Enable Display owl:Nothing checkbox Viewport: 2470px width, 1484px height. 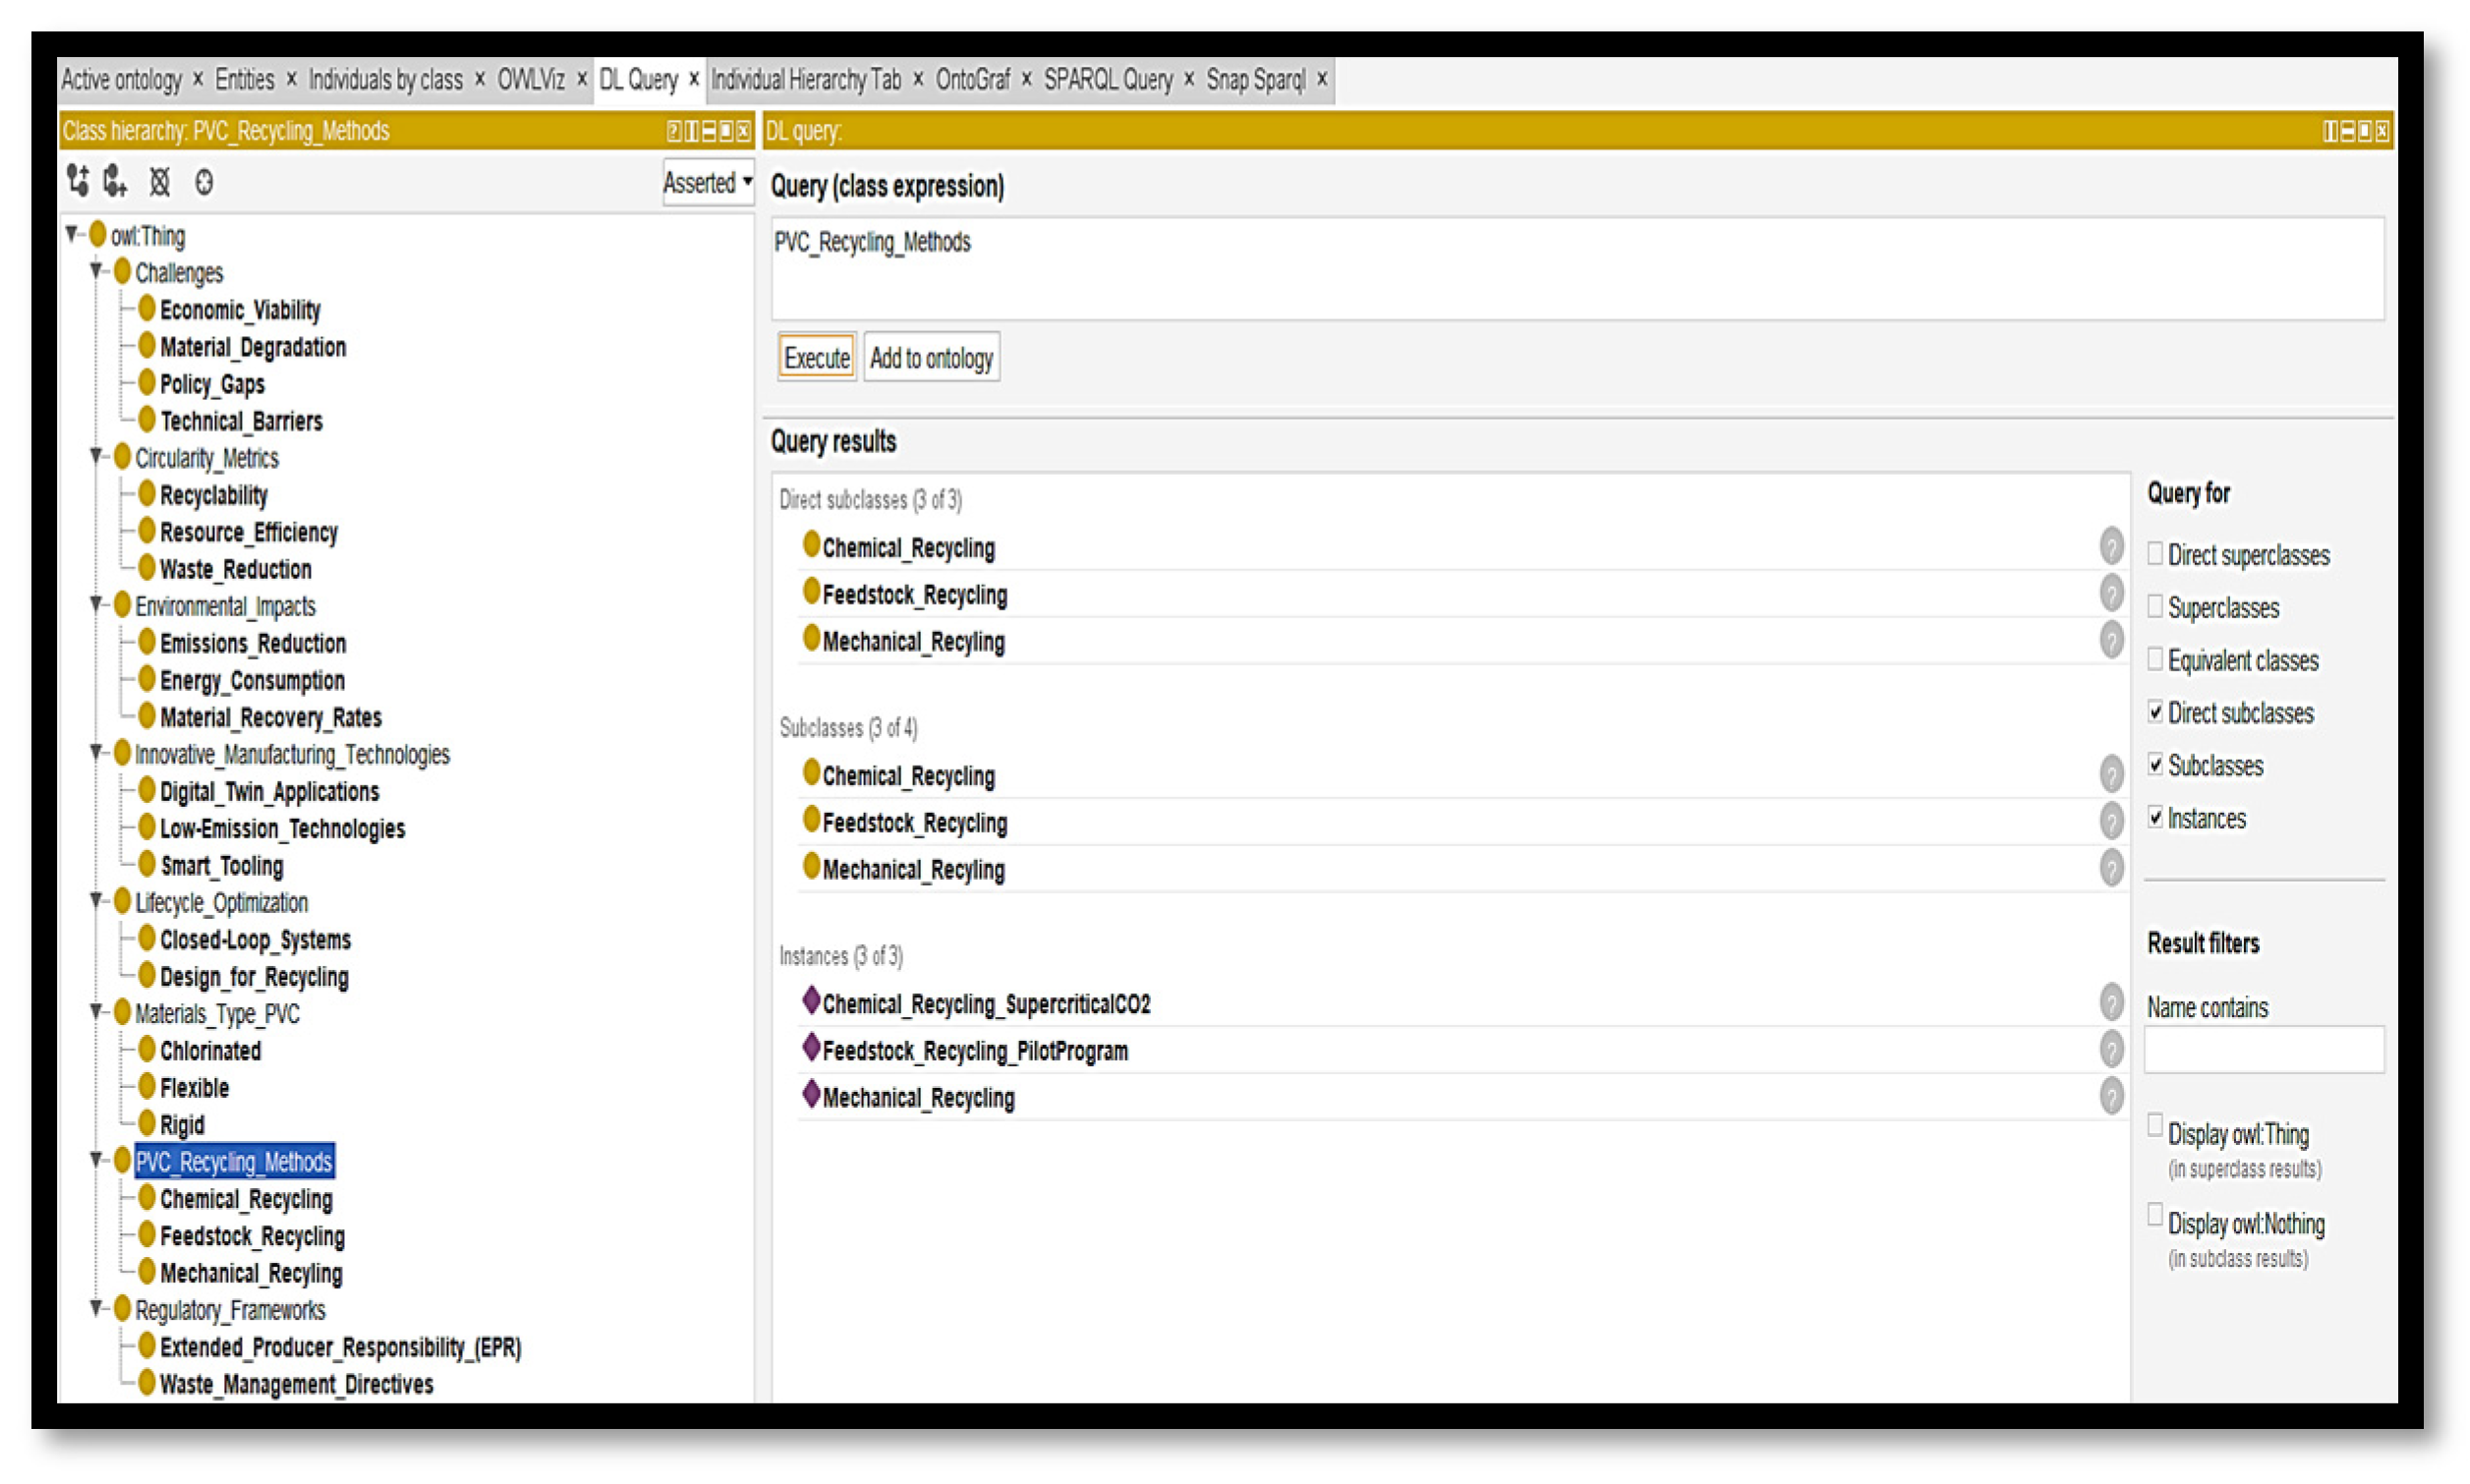pos(2156,1215)
